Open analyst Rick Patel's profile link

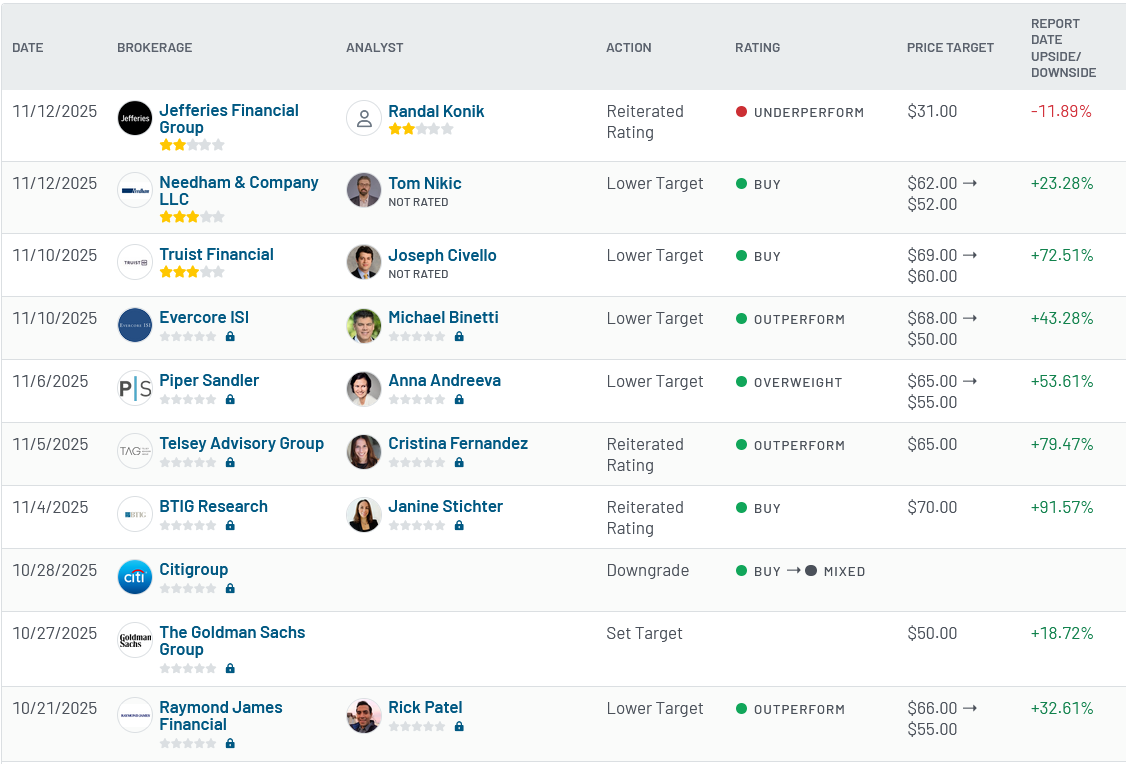pos(425,707)
